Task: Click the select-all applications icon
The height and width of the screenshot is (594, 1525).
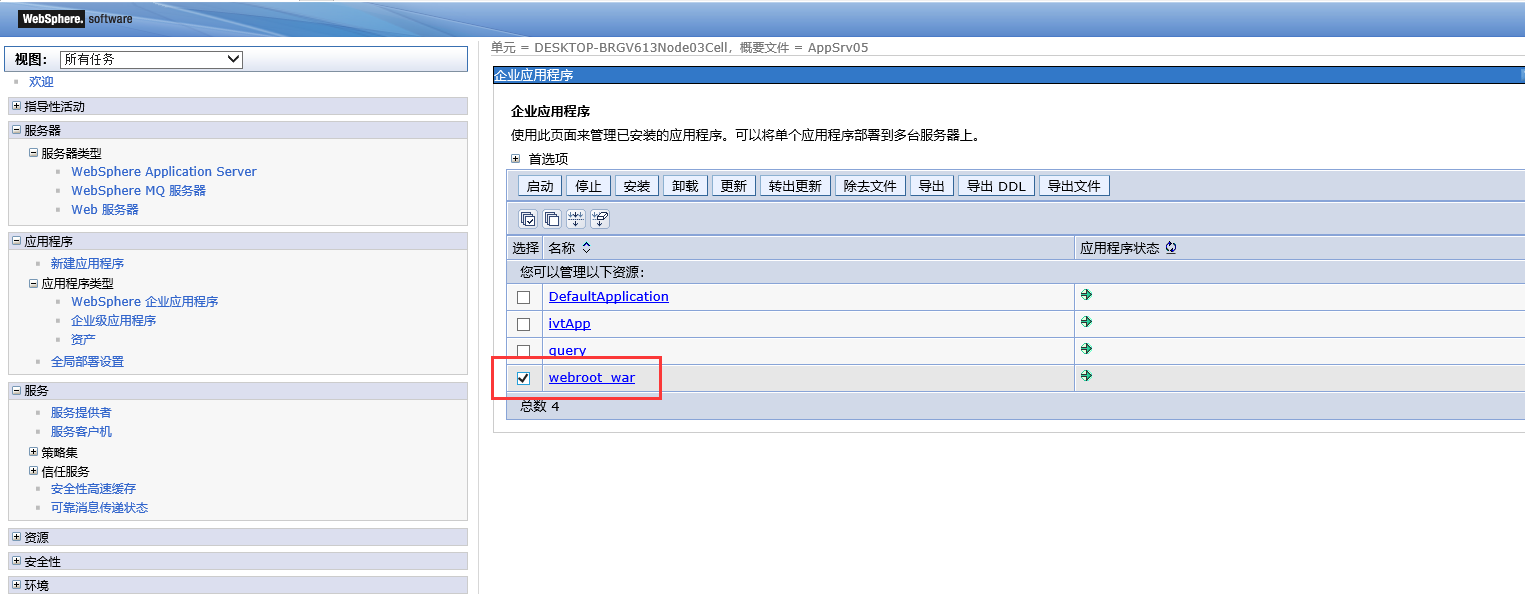Action: (528, 218)
